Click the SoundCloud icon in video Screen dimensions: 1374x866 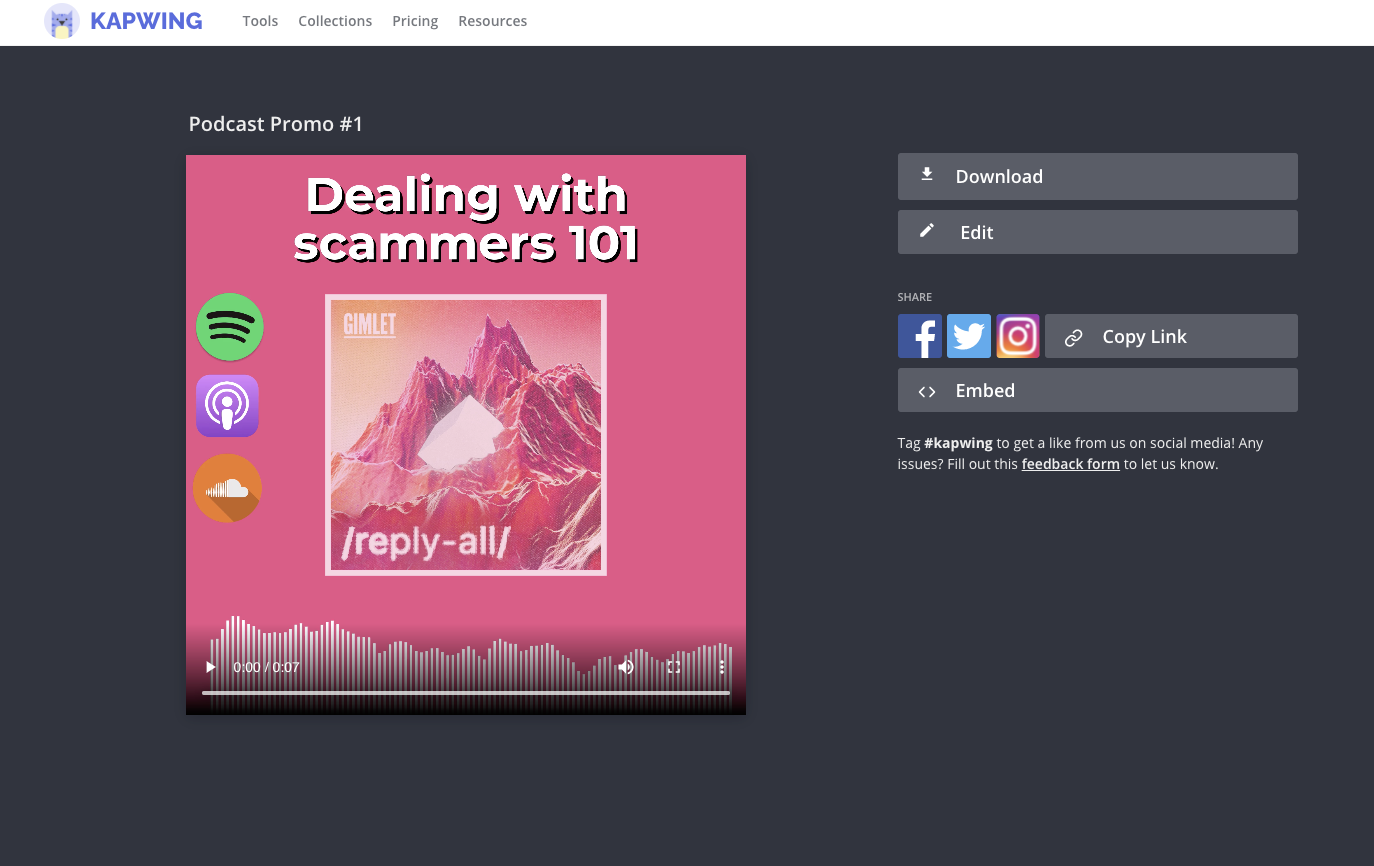click(x=227, y=488)
